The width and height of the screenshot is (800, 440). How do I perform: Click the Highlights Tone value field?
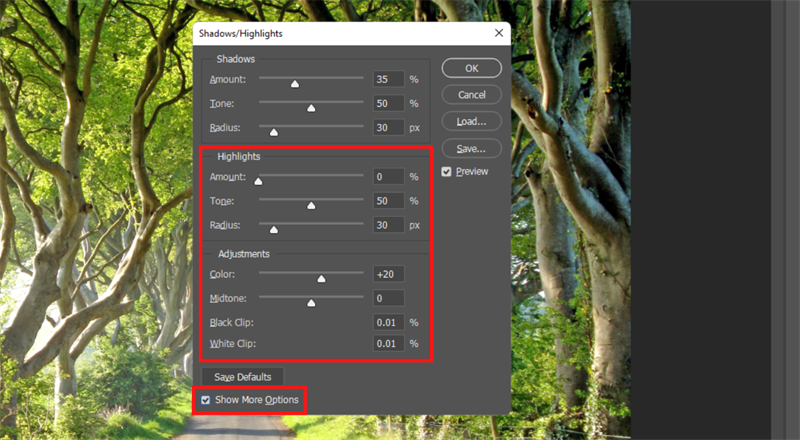point(389,201)
